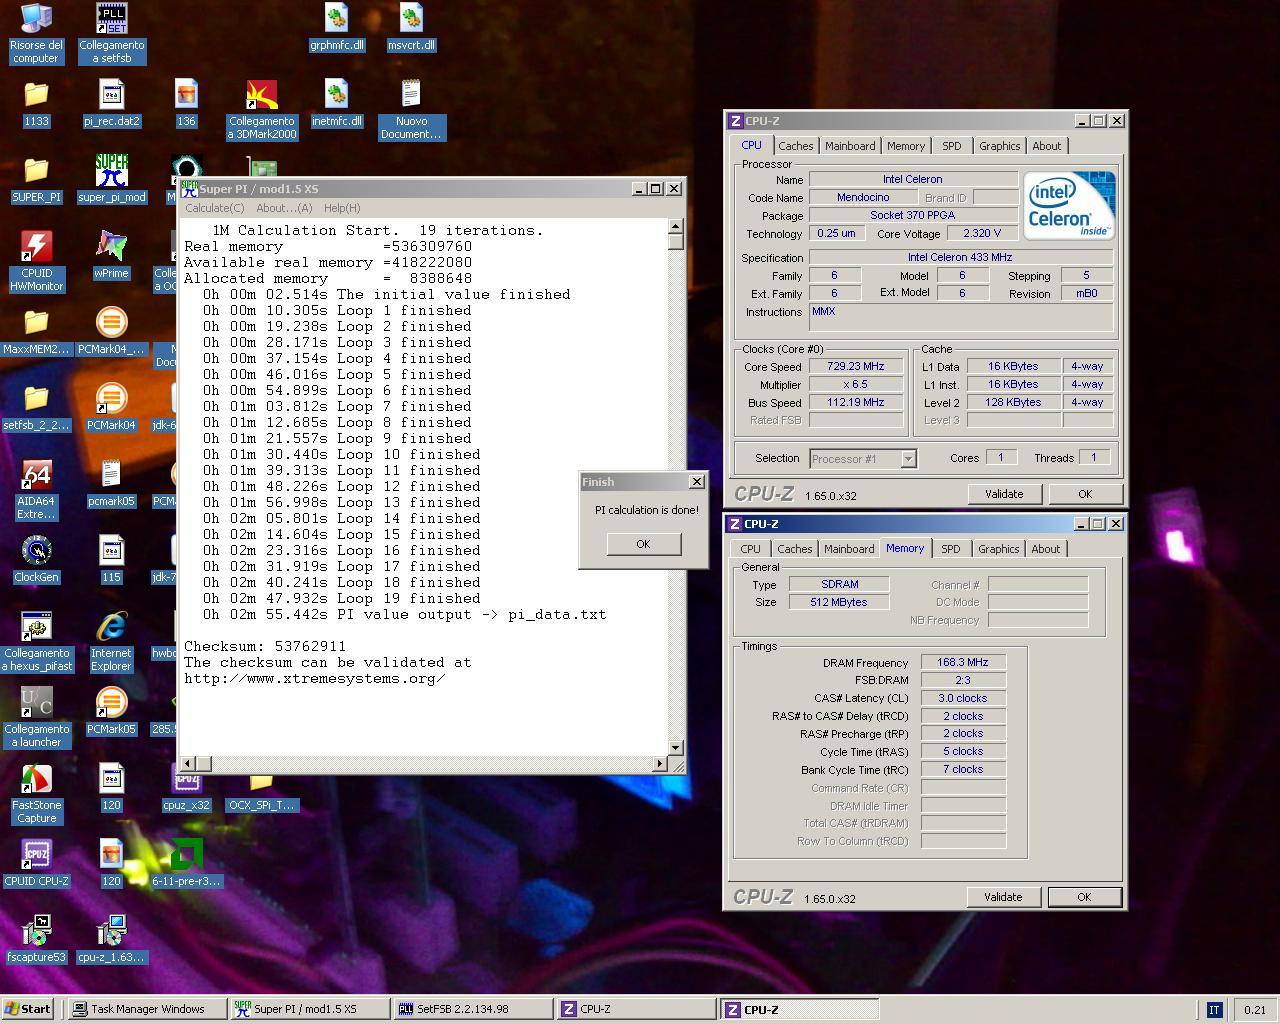This screenshot has height=1024, width=1280.
Task: Click OK in upper CPU-Z window
Action: 1085,494
